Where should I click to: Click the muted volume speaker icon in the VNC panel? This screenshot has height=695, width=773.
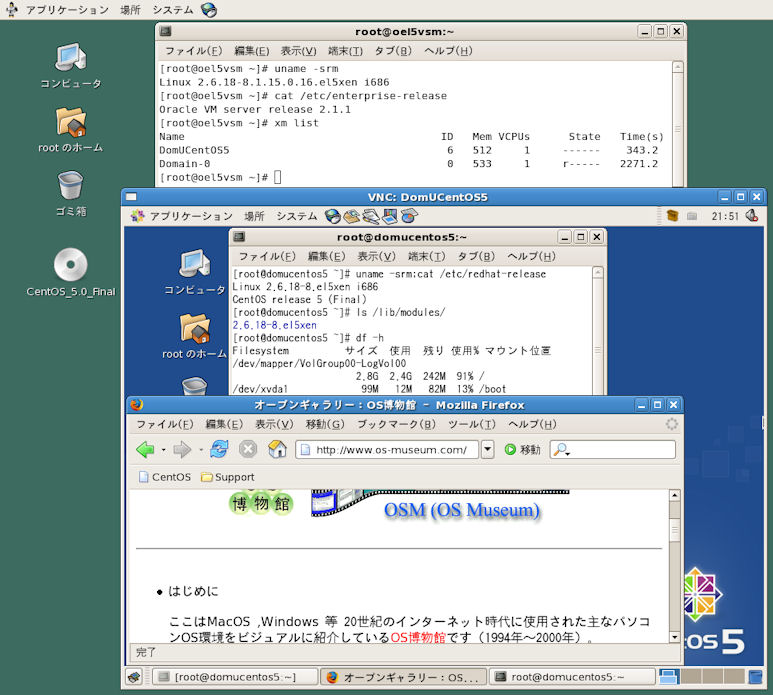(x=752, y=215)
